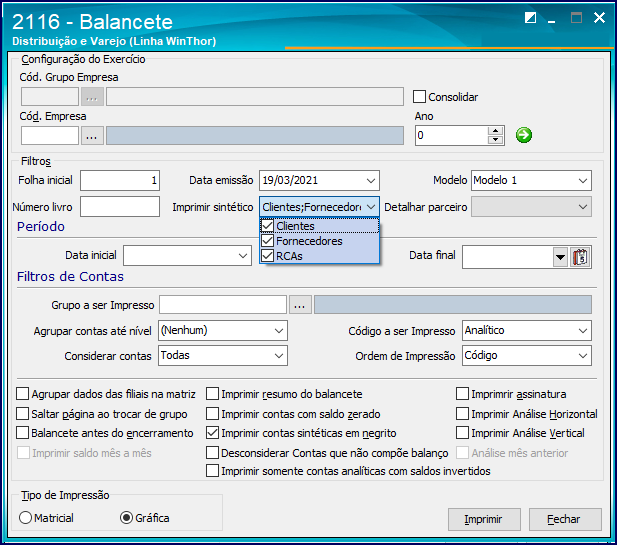Uncheck Clientes in the dropdown list
The width and height of the screenshot is (617, 545).
[x=268, y=226]
